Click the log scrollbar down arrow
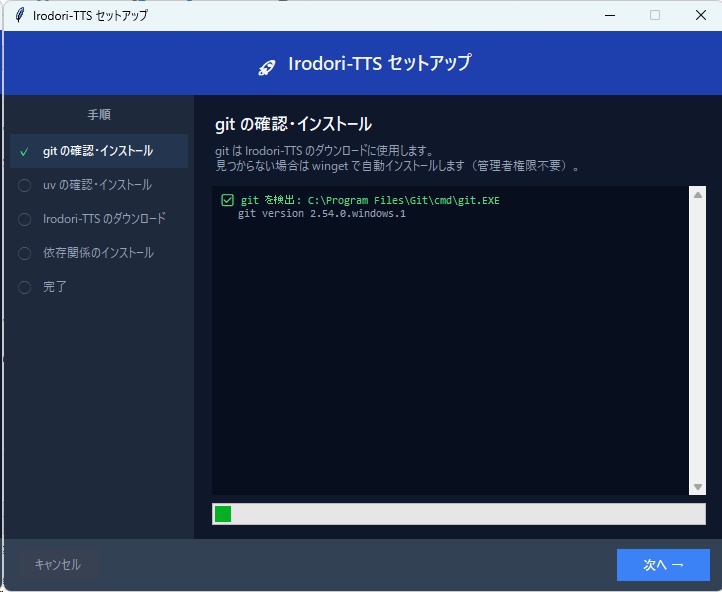This screenshot has height=592, width=722. pyautogui.click(x=698, y=487)
